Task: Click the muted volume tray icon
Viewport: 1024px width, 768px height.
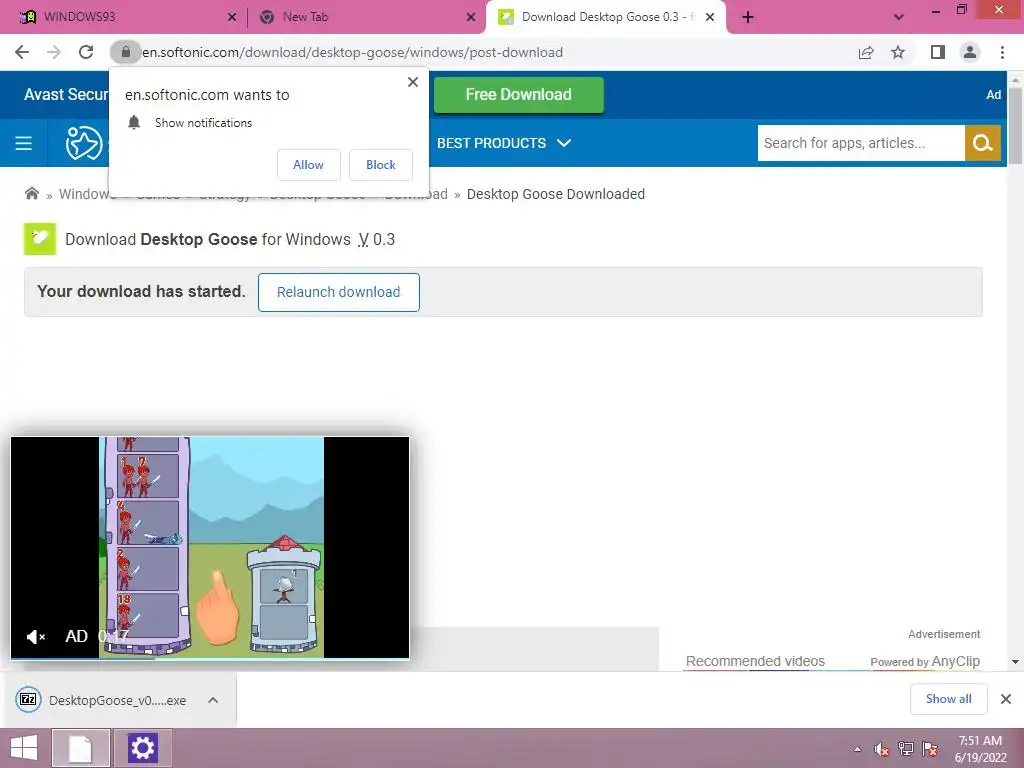Action: pyautogui.click(x=881, y=749)
